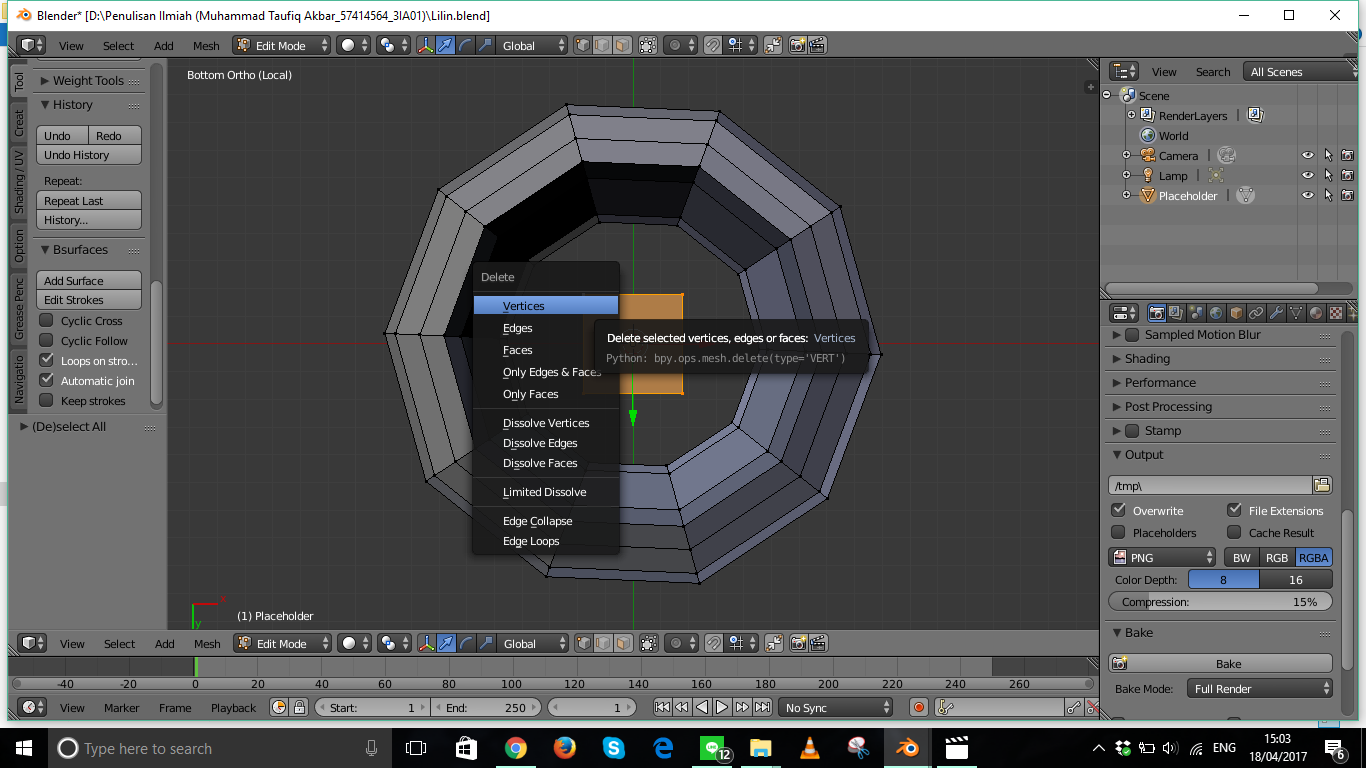Image resolution: width=1366 pixels, height=768 pixels.
Task: Enable the Keep strokes checkbox
Action: 46,400
